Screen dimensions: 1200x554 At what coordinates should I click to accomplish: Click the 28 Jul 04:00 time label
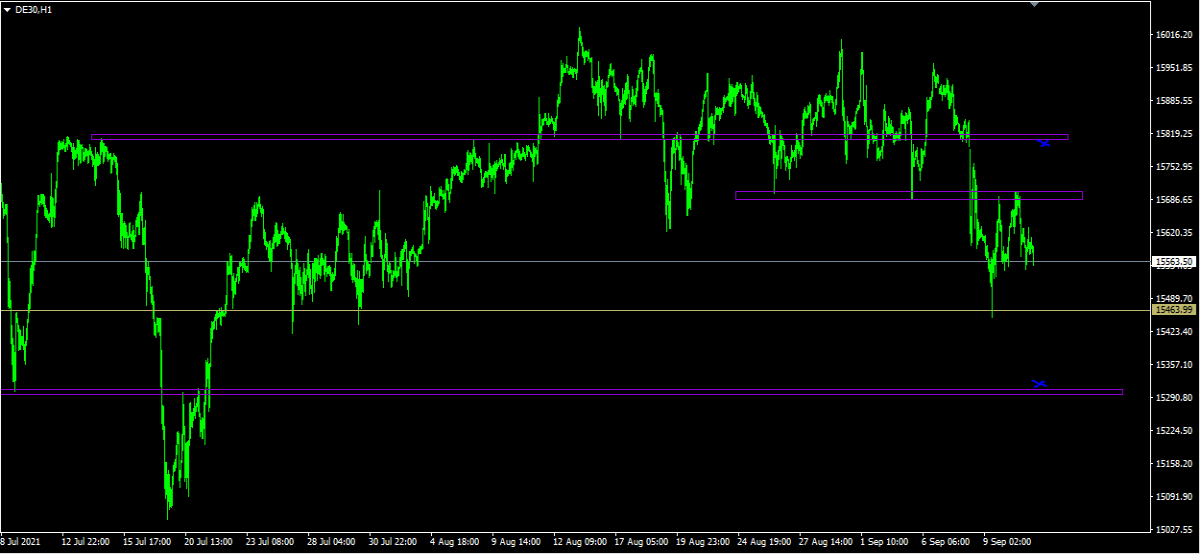(331, 542)
